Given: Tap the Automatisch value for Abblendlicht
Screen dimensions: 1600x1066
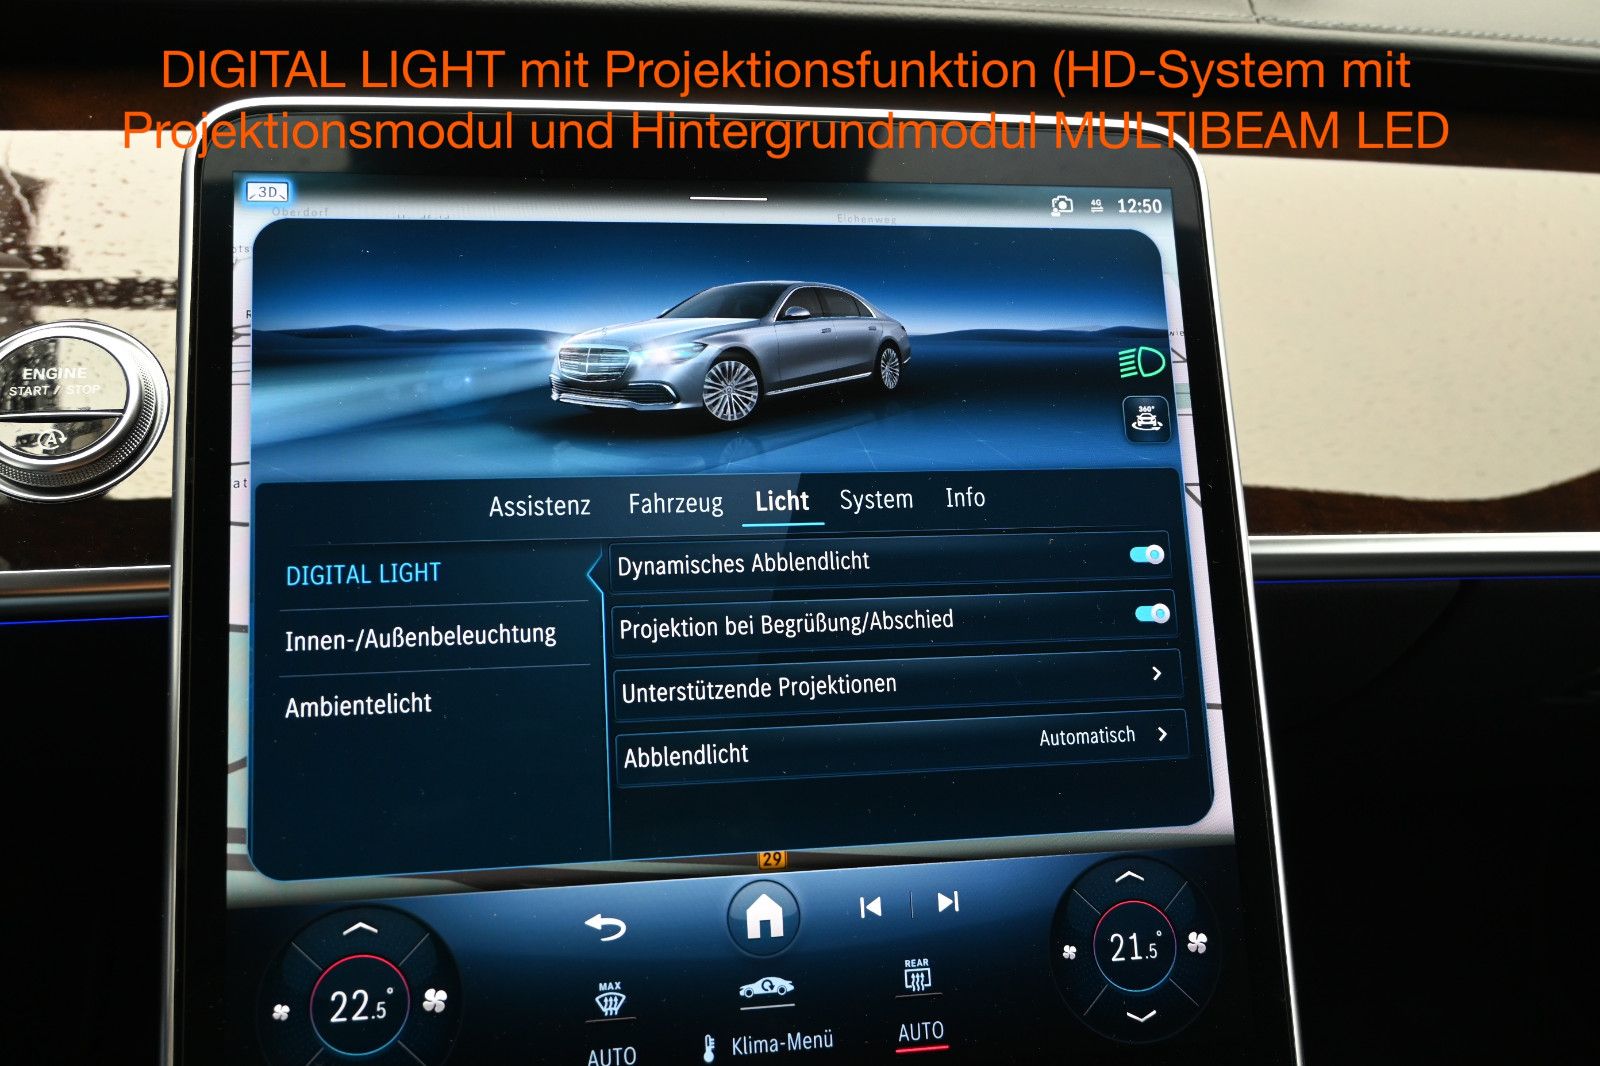Looking at the screenshot, I should 1087,737.
